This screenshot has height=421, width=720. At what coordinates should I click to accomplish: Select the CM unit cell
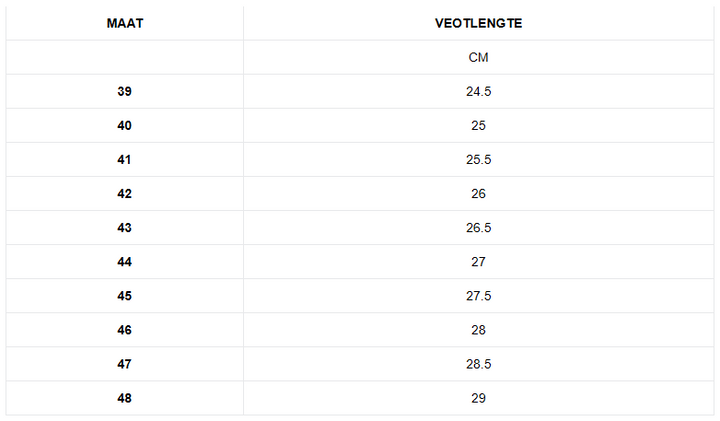click(478, 57)
